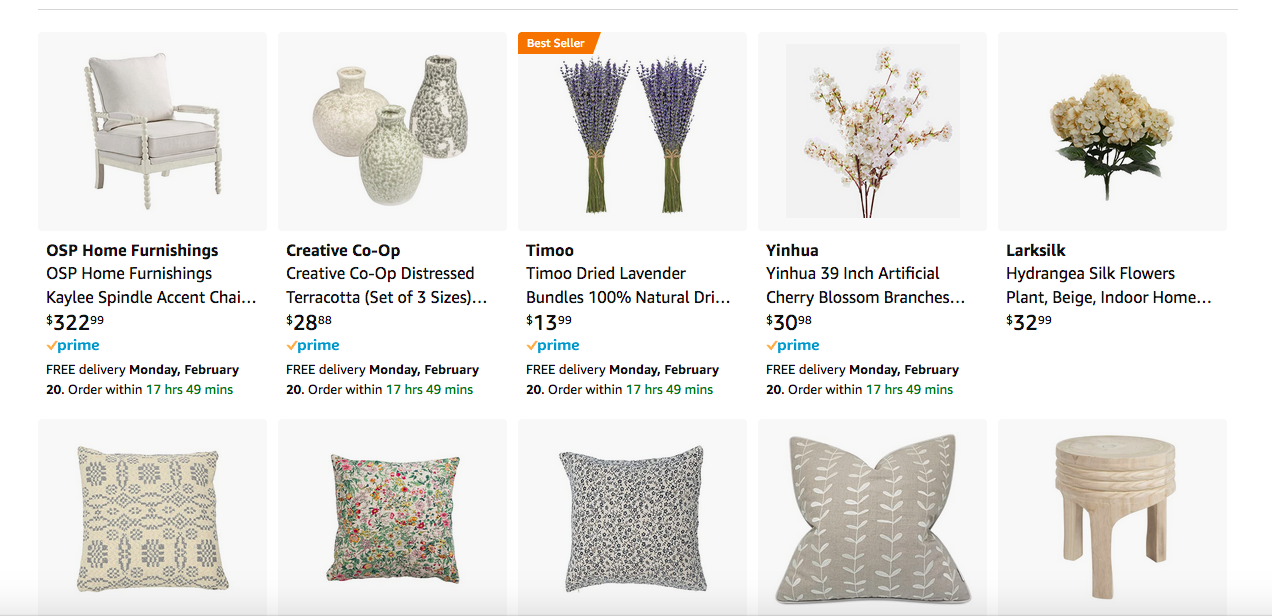Select the dried lavender bundles product image

pos(632,131)
